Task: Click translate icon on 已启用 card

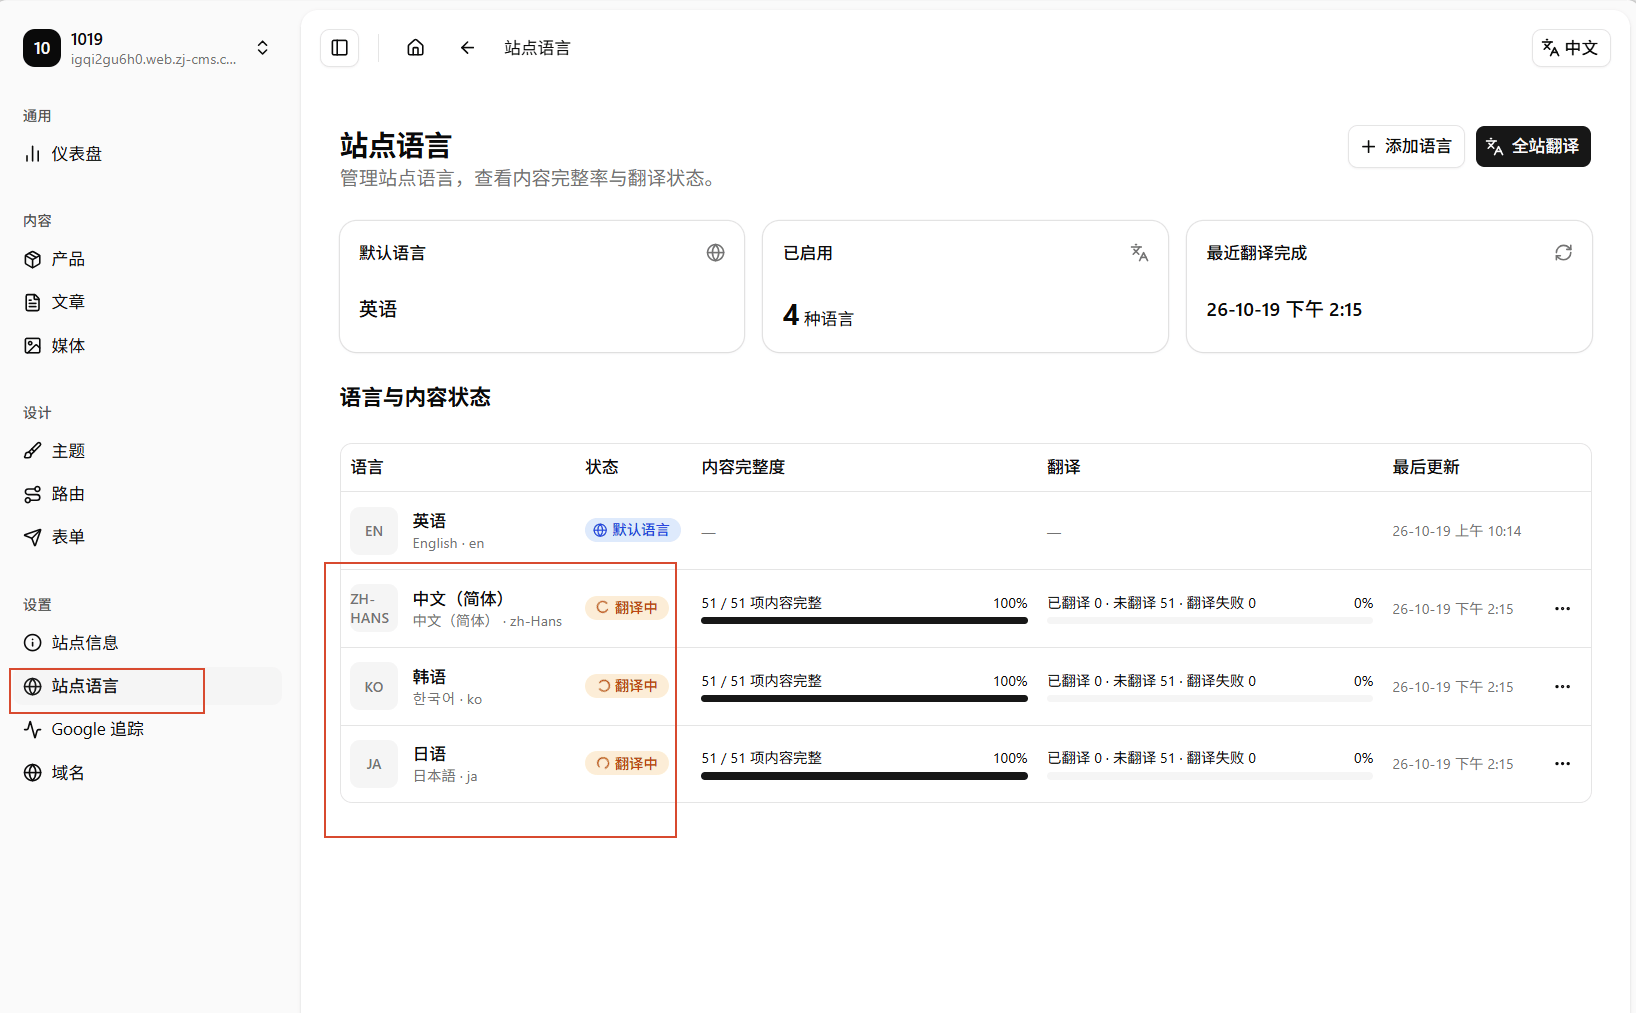Action: [1139, 253]
